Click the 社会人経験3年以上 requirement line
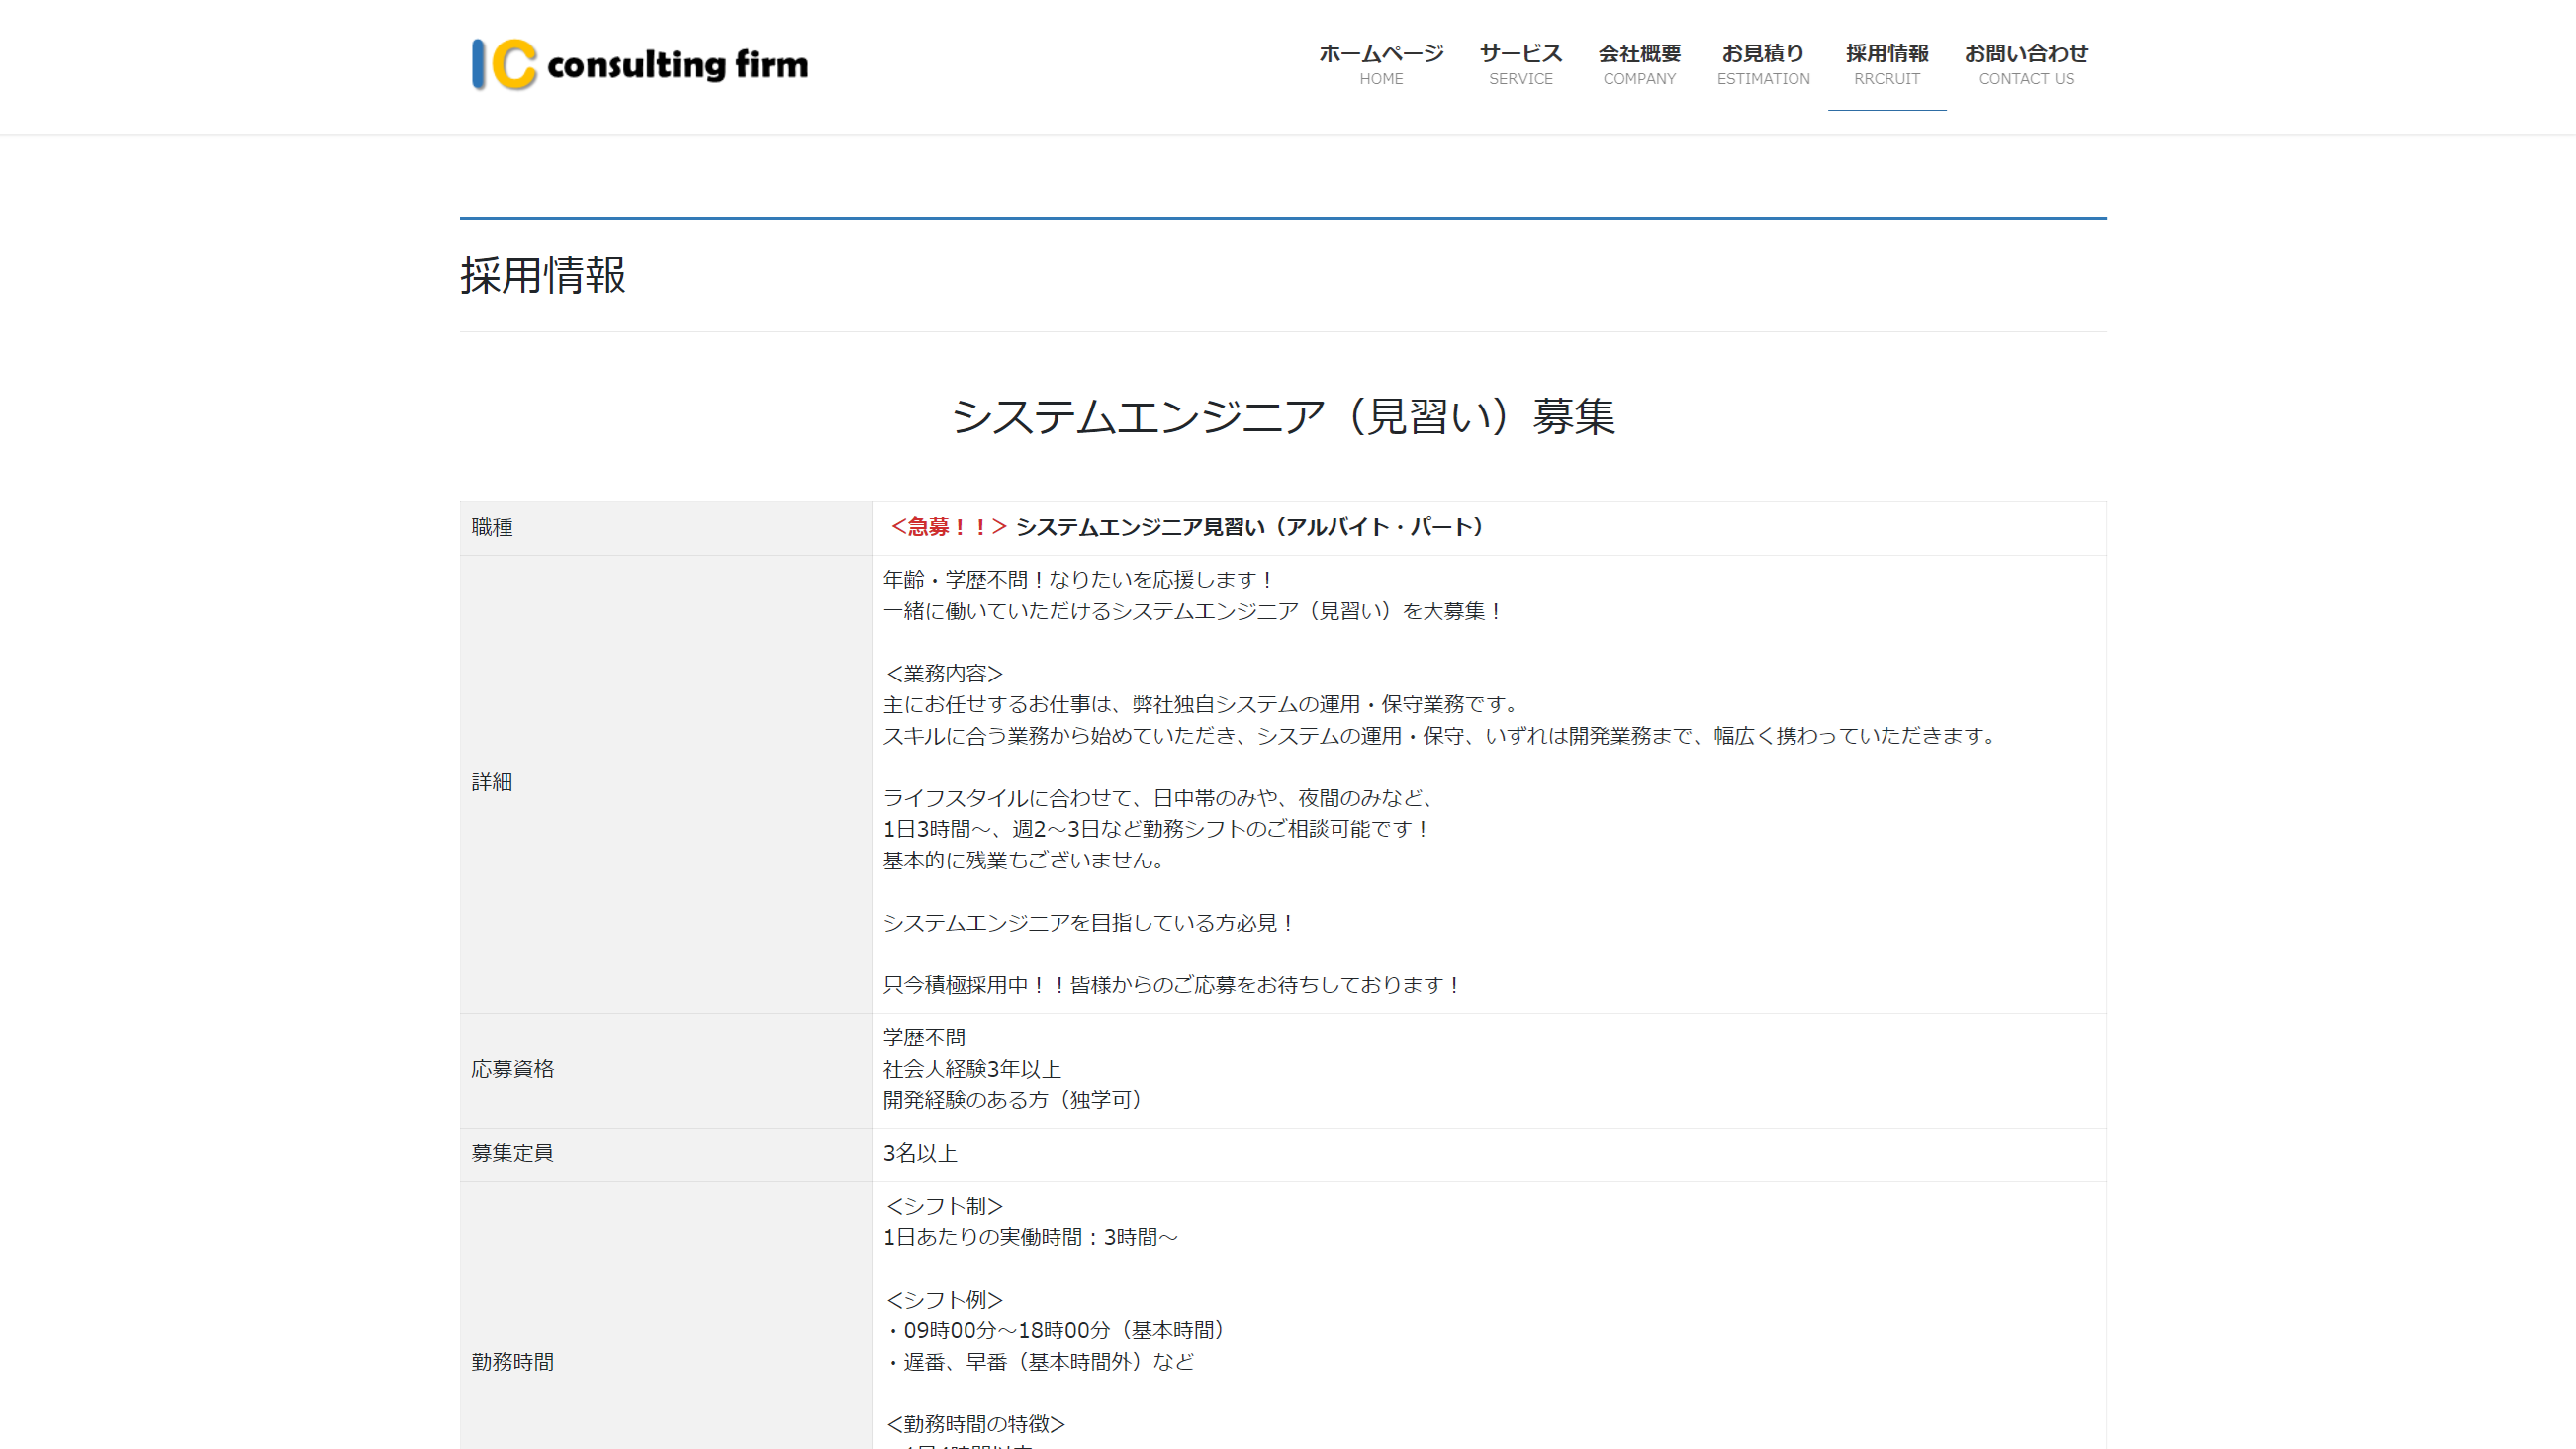Viewport: 2576px width, 1449px height. pos(971,1069)
